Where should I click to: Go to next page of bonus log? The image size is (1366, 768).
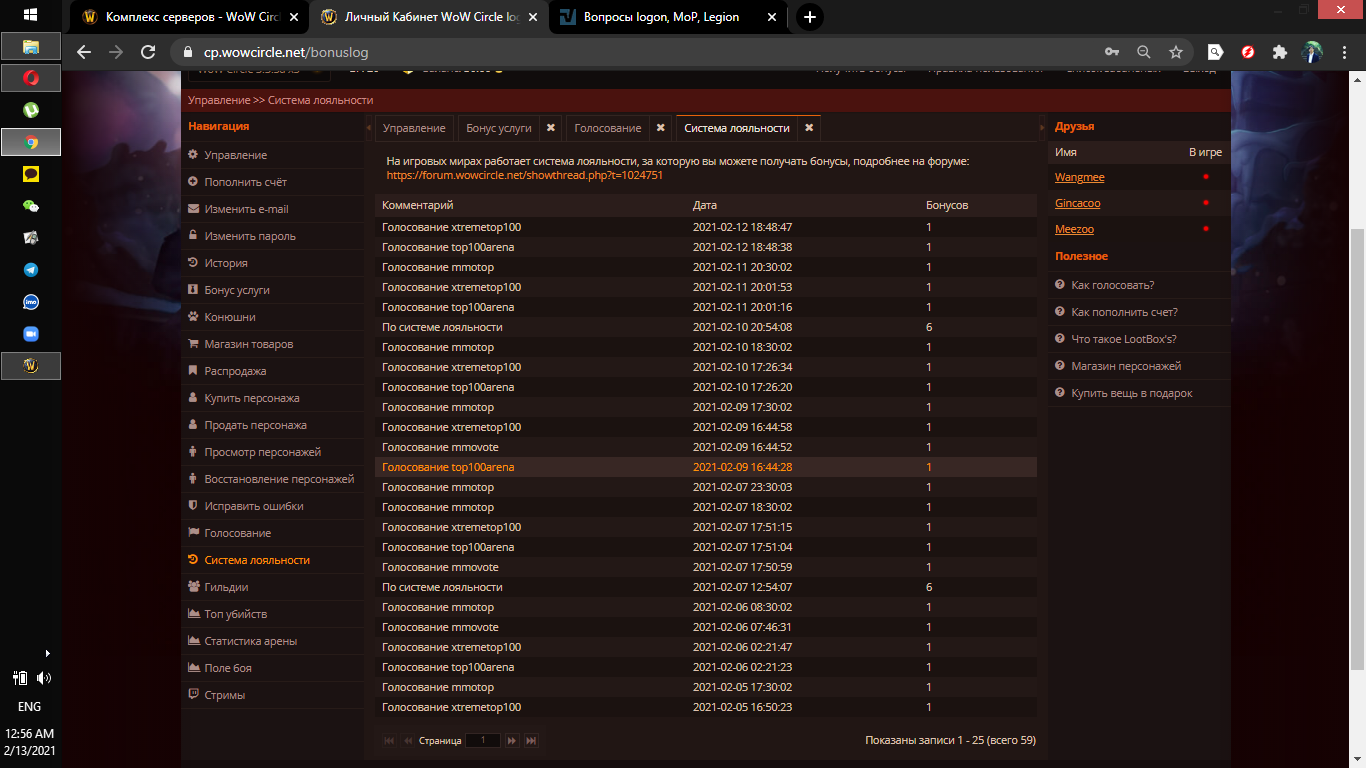coord(512,741)
